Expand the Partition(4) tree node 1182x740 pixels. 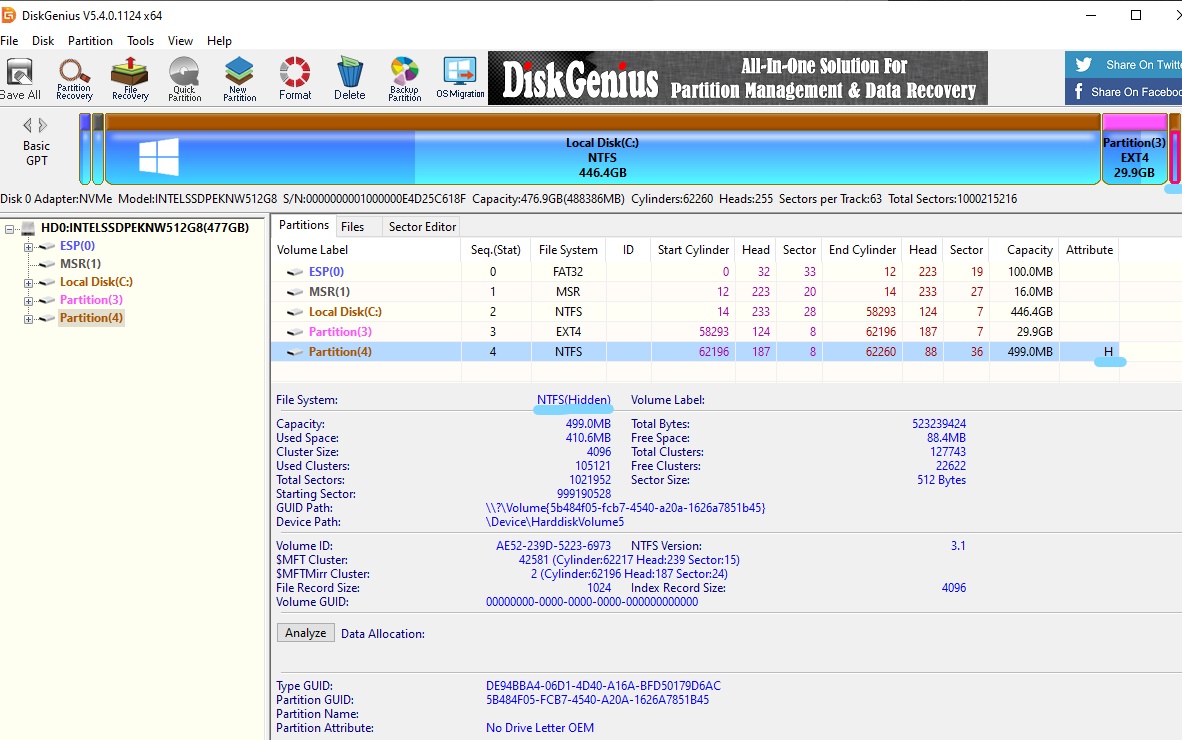(28, 319)
